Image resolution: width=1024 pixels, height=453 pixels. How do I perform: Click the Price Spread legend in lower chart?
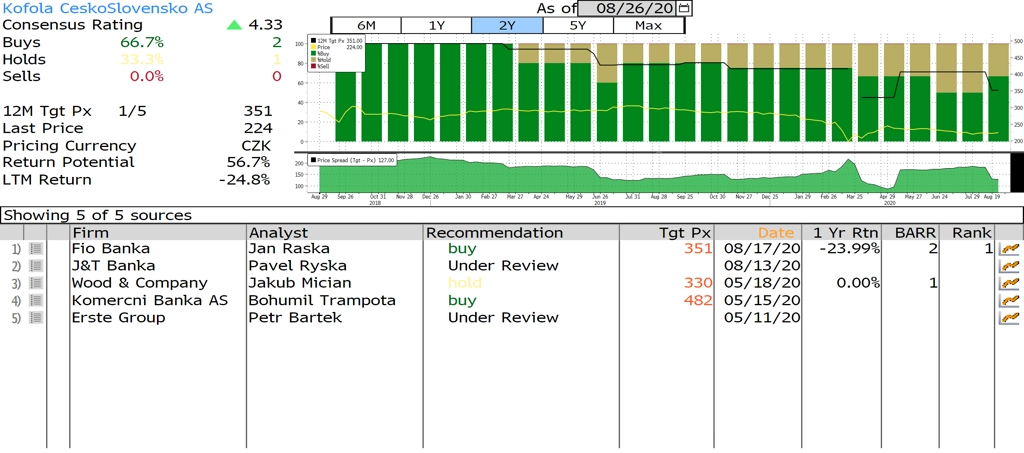tap(353, 160)
